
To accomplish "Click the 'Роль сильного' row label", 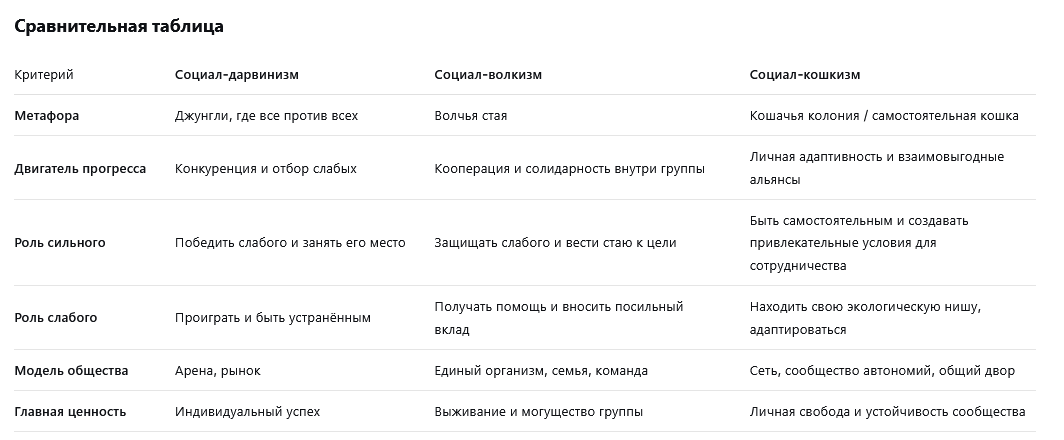I will click(60, 243).
